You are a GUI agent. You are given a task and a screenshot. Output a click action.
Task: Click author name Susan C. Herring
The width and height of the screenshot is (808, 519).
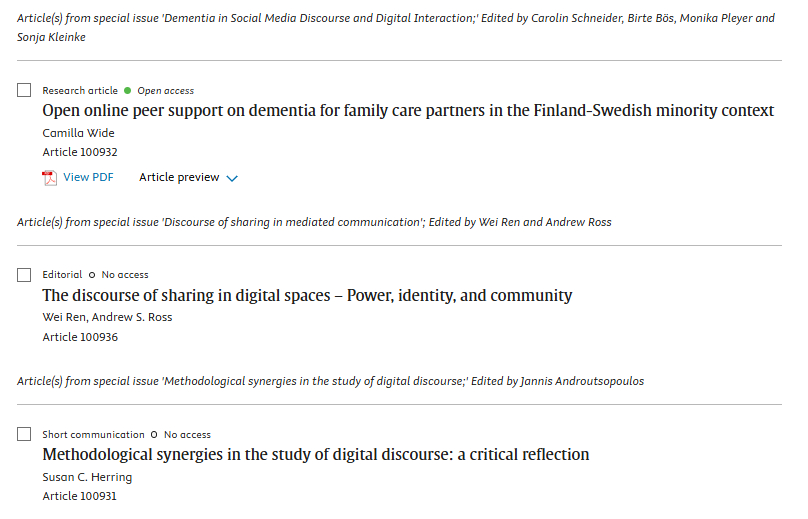(87, 477)
